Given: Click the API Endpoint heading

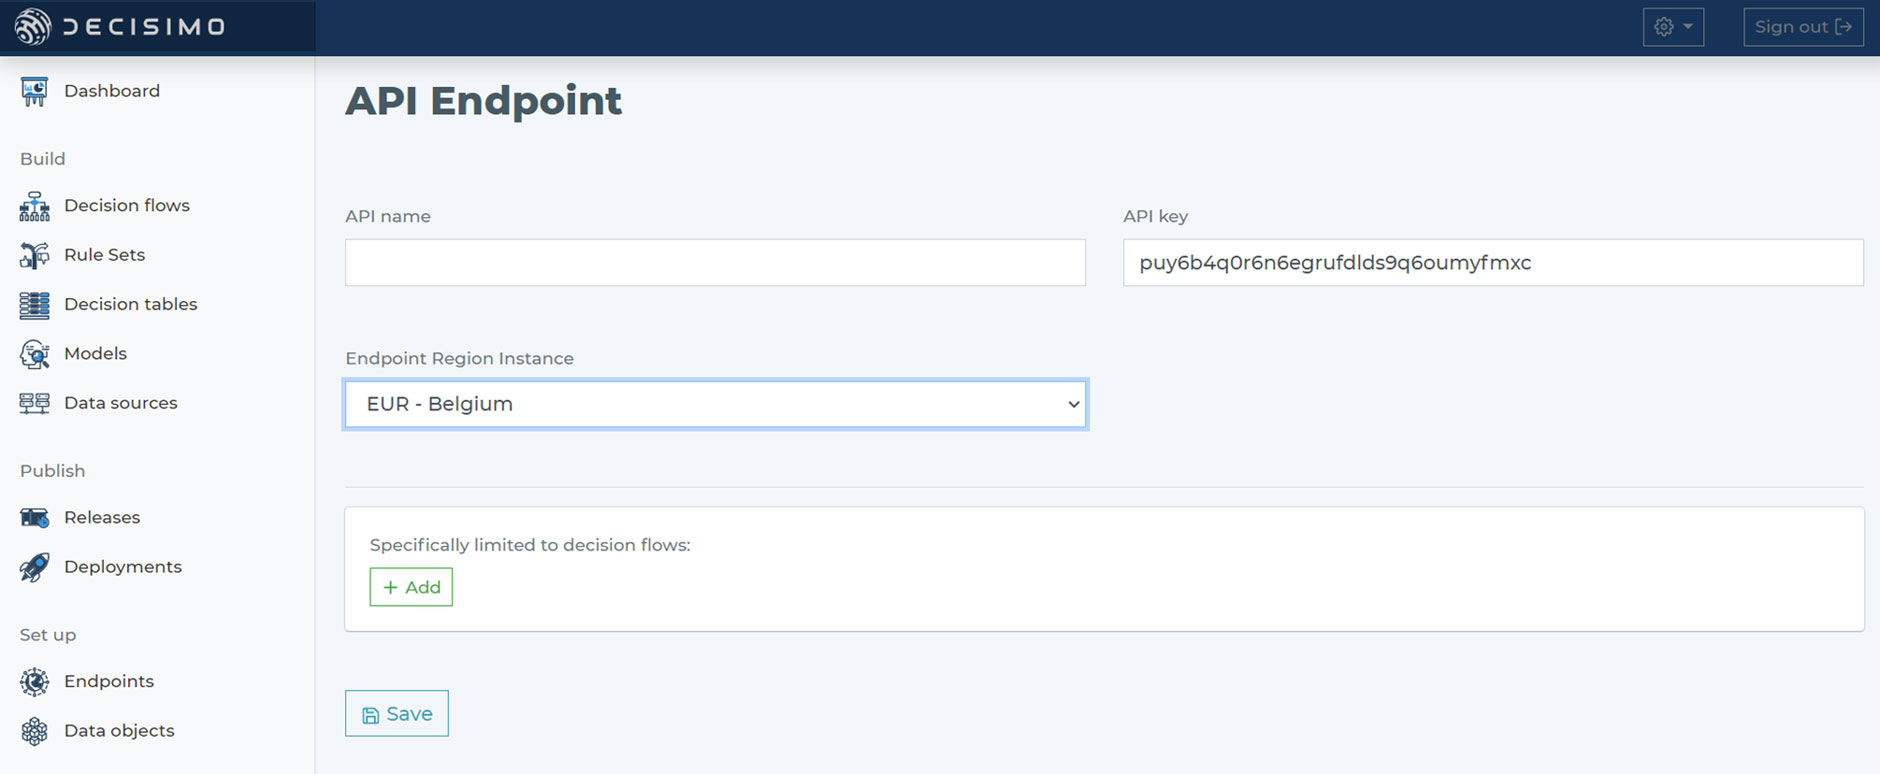Looking at the screenshot, I should [x=483, y=101].
